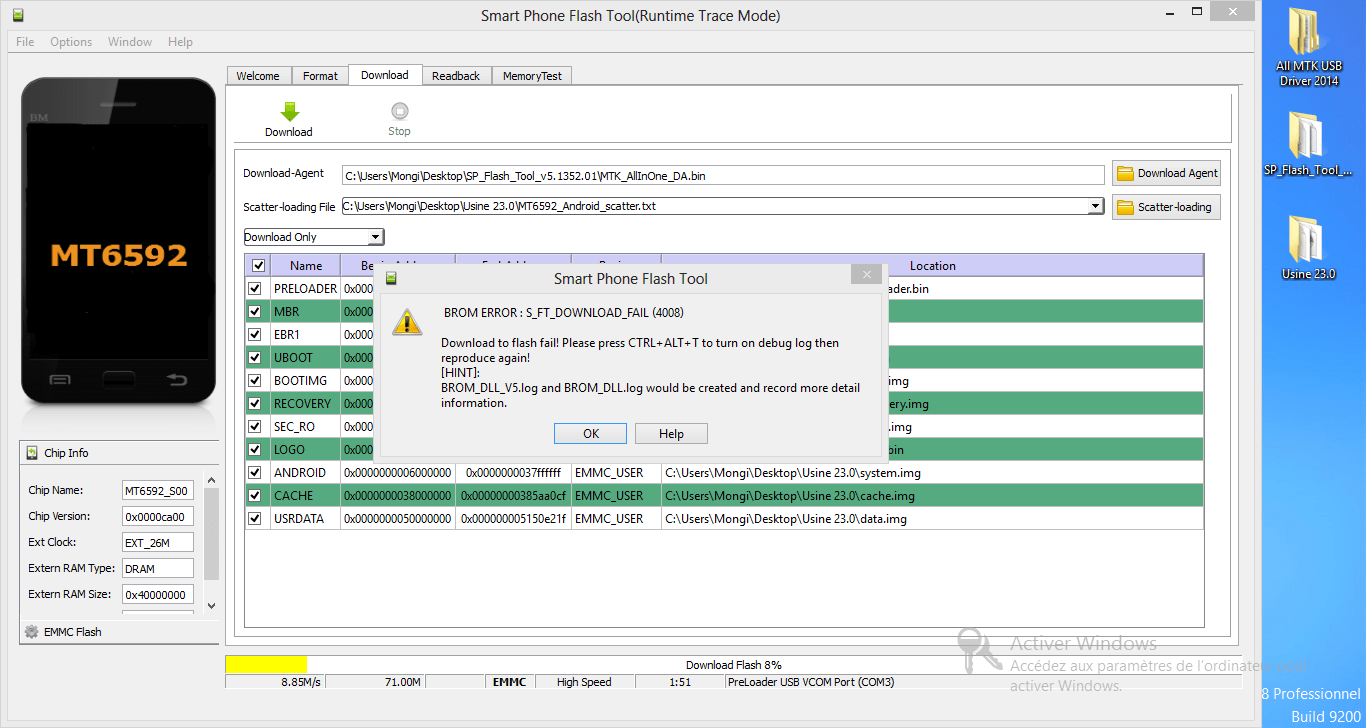Click the green Download arrow icon
Image resolution: width=1366 pixels, height=728 pixels.
pyautogui.click(x=289, y=111)
